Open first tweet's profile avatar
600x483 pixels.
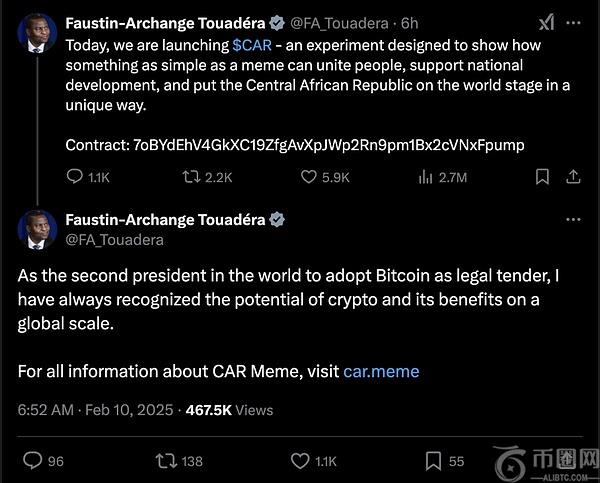pyautogui.click(x=37, y=35)
